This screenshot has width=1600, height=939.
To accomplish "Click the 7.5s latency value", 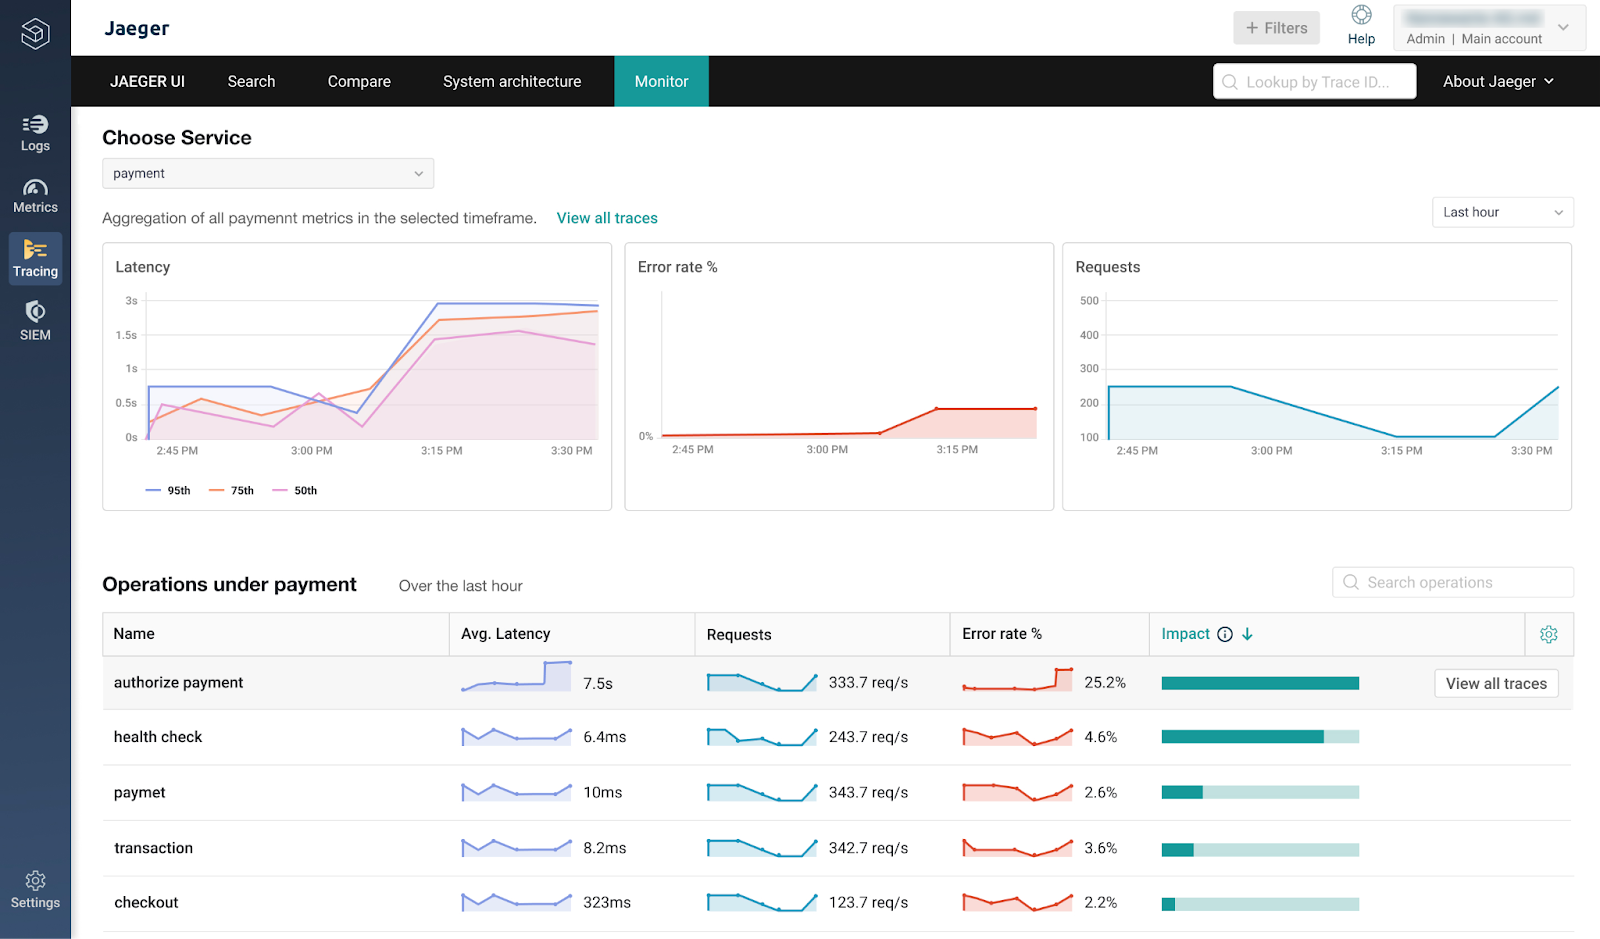I will [598, 684].
